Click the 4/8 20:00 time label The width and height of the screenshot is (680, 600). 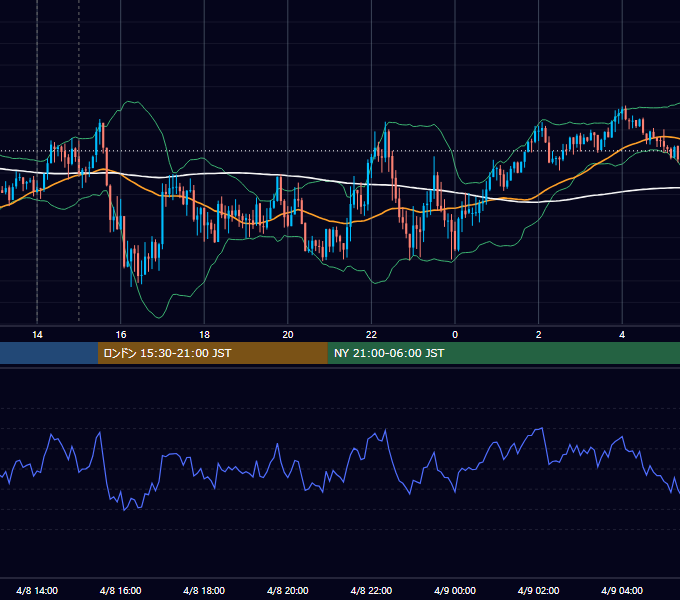tap(288, 590)
